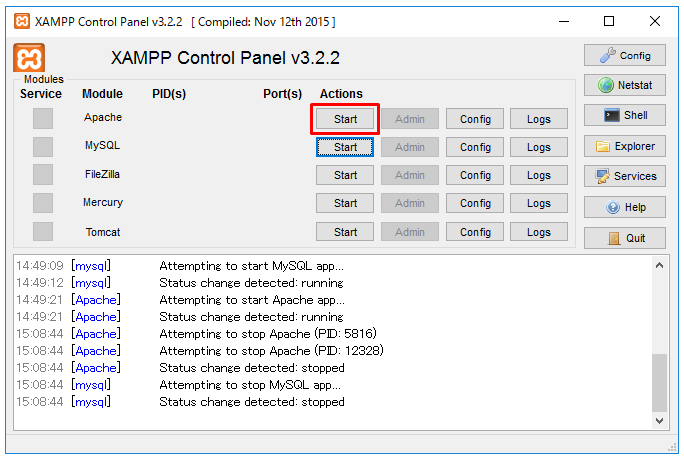
Task: Start the Apache module
Action: (345, 119)
